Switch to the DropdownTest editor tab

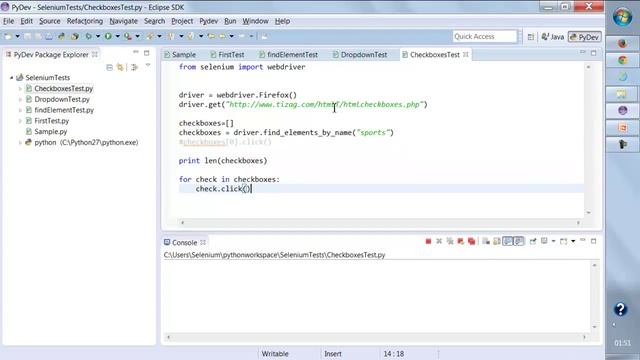(x=360, y=55)
